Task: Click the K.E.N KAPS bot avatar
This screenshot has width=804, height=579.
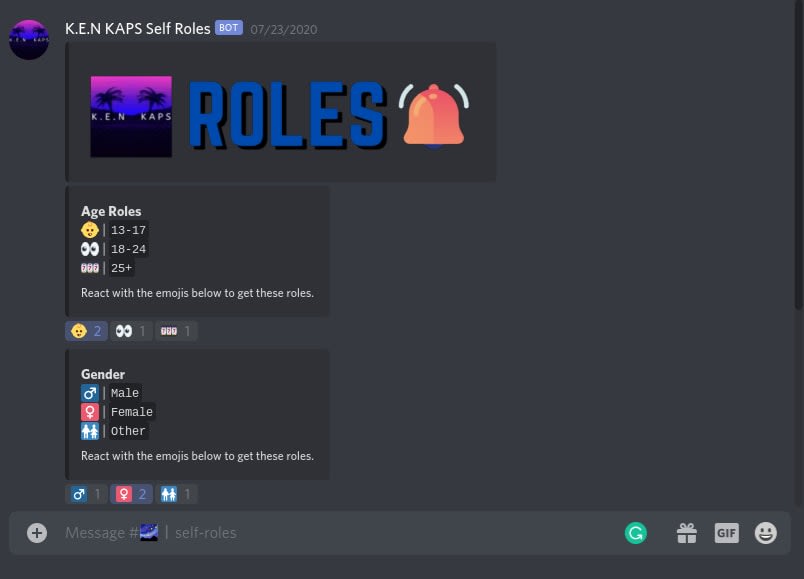Action: coord(29,40)
